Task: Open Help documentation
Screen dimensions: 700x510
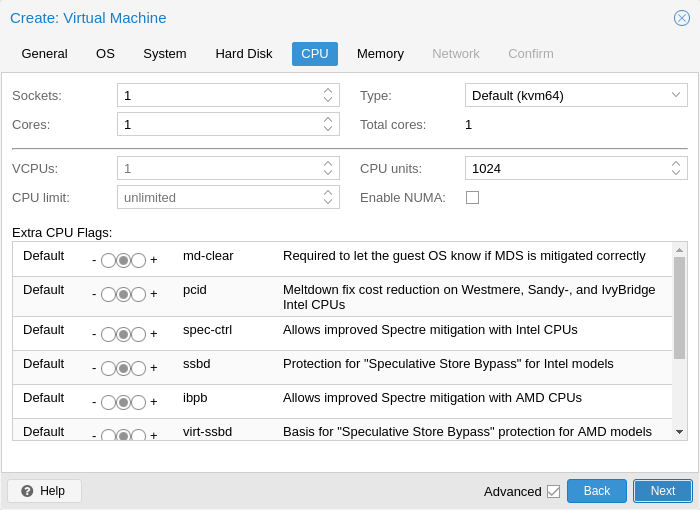Action: [x=44, y=491]
